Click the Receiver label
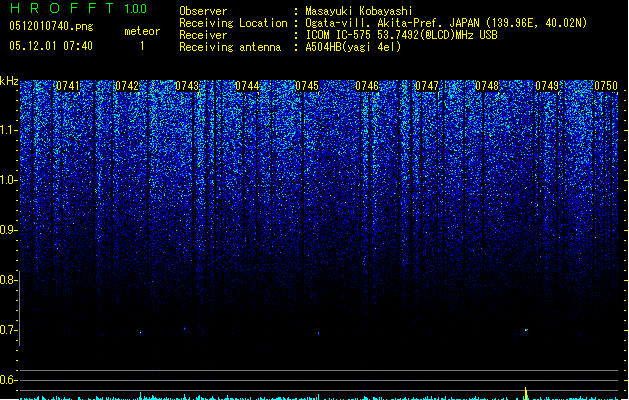The height and width of the screenshot is (400, 629). pos(203,35)
